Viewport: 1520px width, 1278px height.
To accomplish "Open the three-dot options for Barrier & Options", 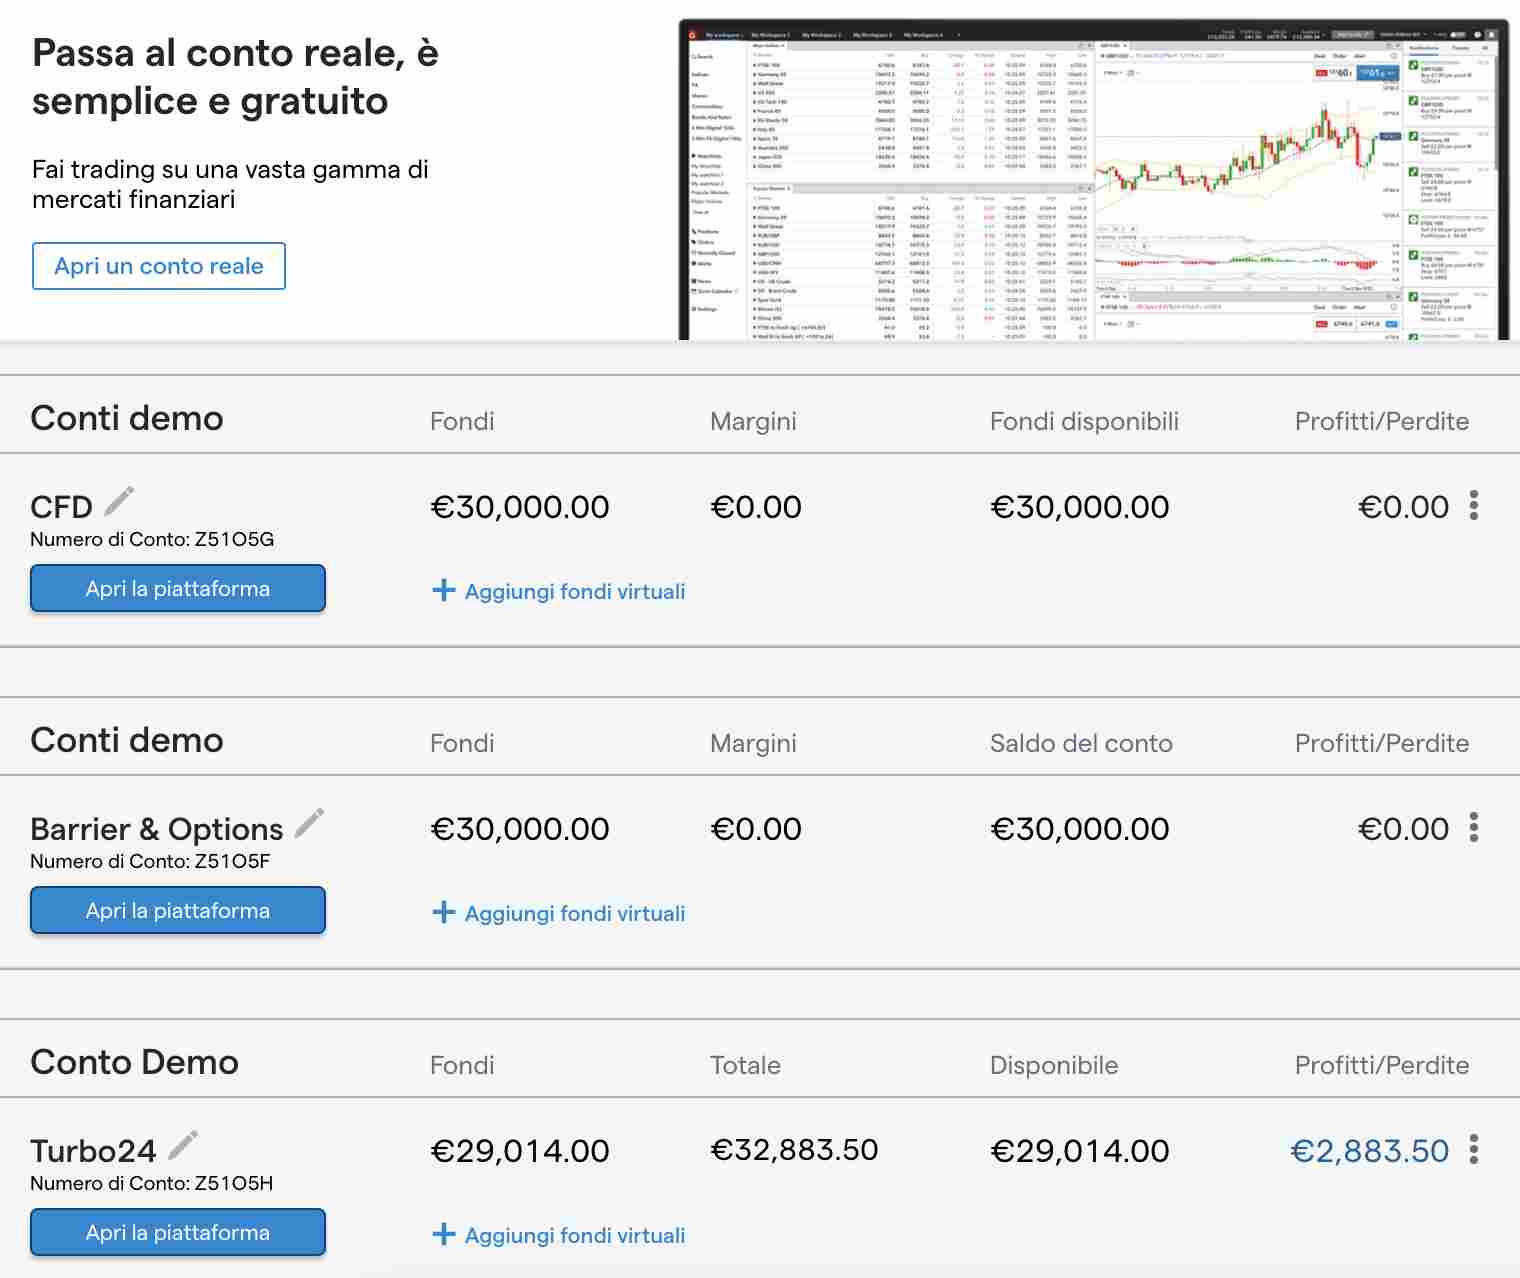I will tap(1473, 829).
